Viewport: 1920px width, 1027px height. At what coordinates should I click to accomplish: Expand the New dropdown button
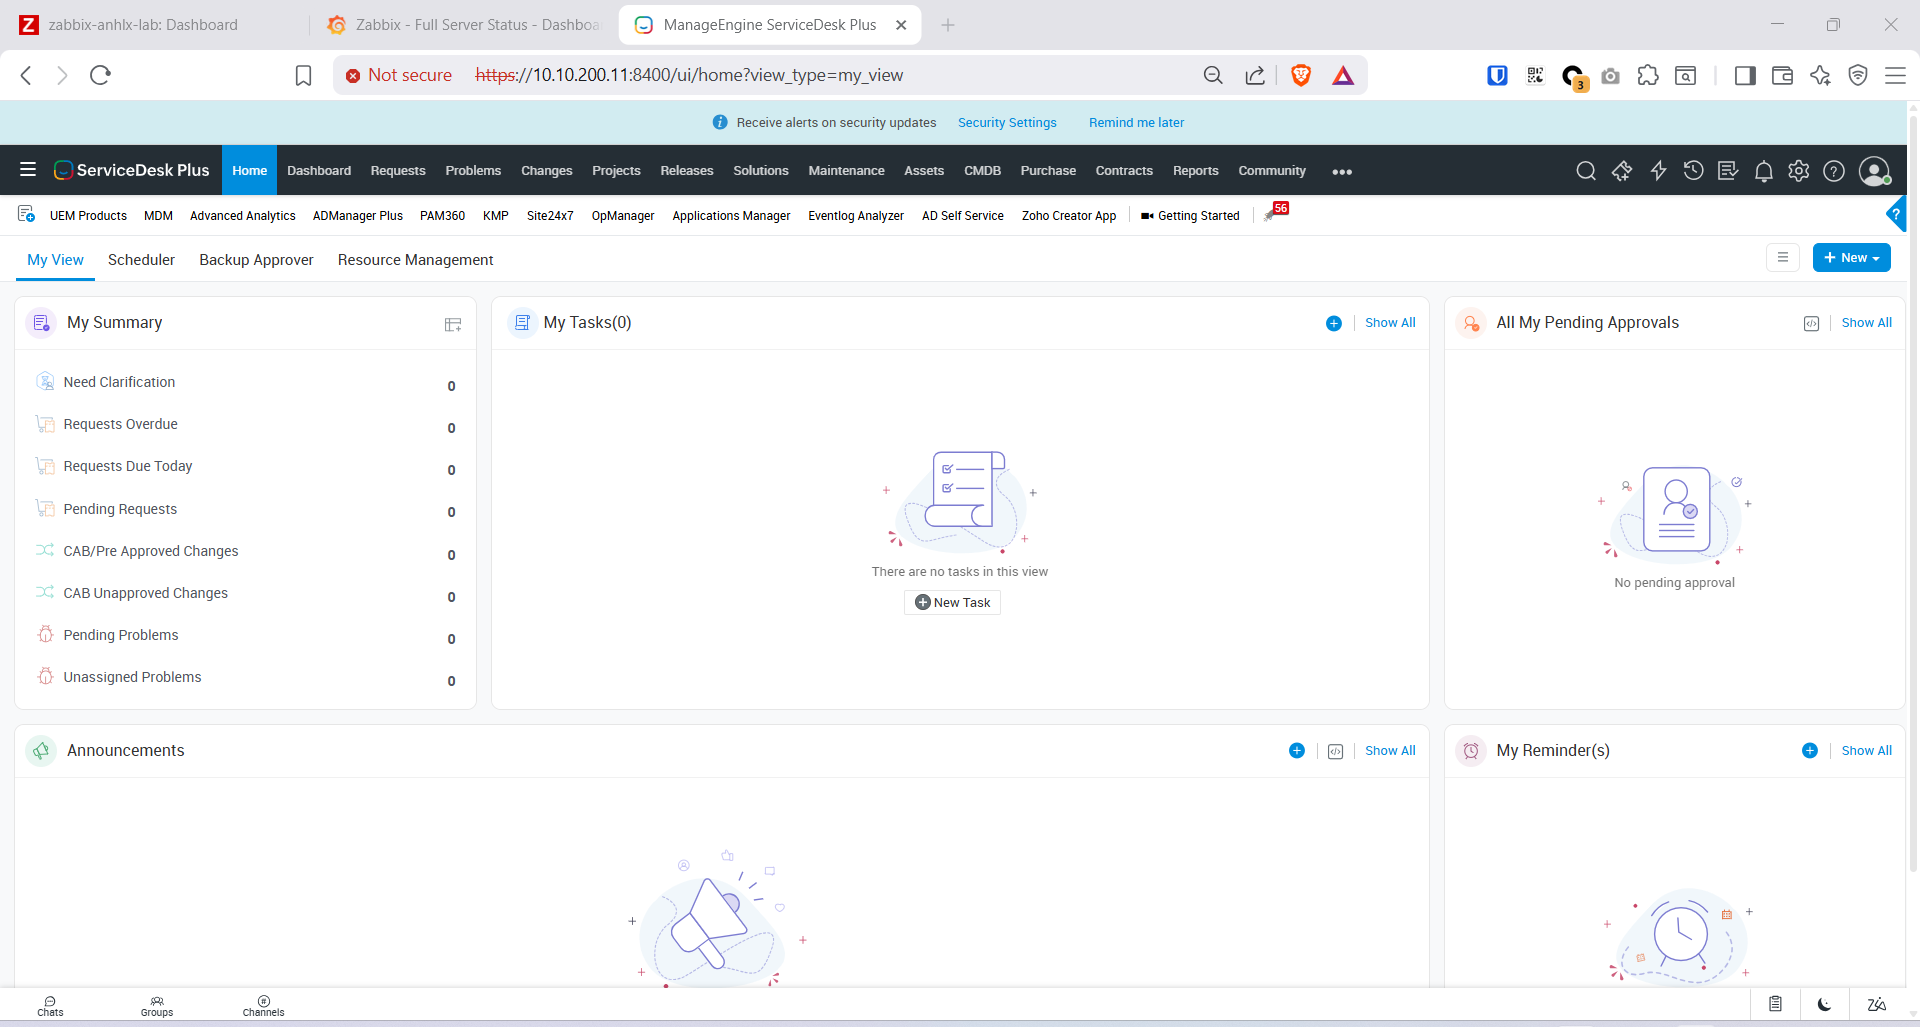pos(1851,258)
